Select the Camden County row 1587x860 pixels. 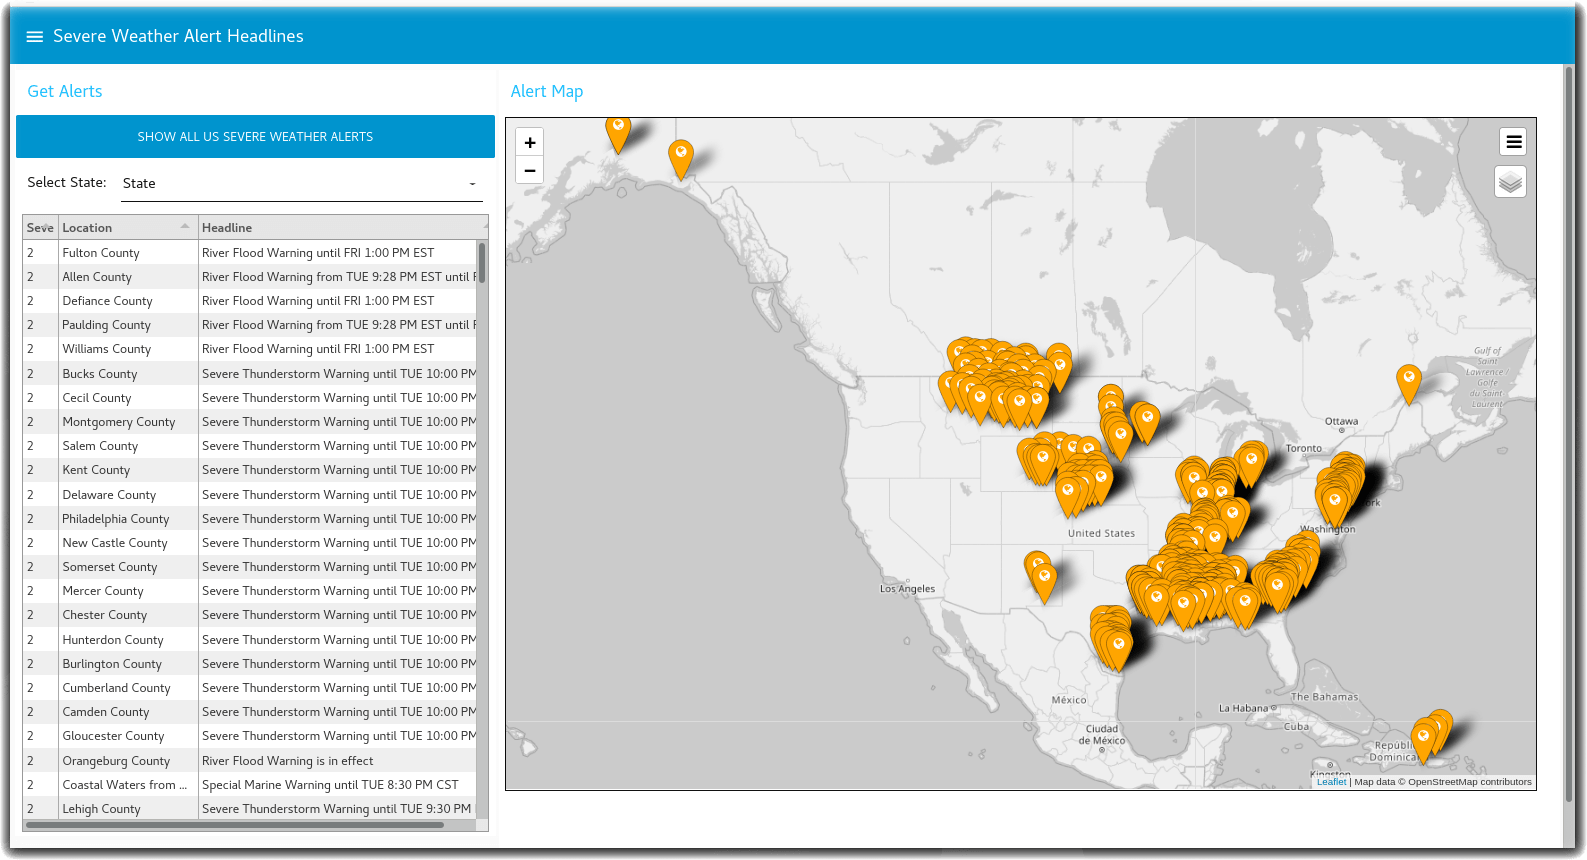pyautogui.click(x=250, y=712)
